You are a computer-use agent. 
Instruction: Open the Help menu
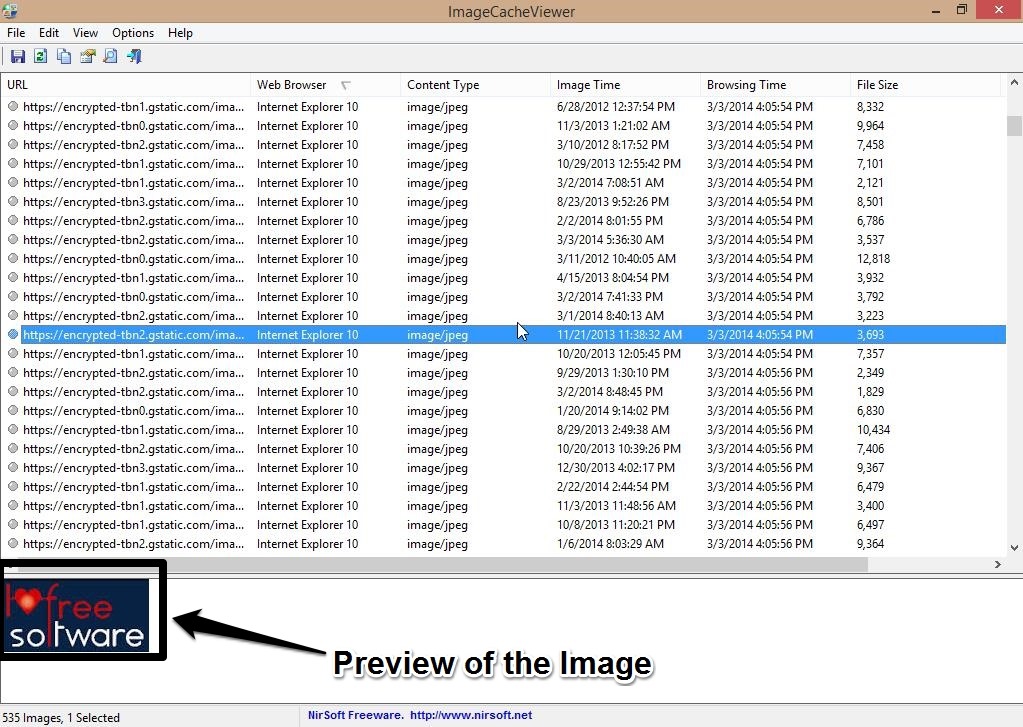click(x=180, y=33)
